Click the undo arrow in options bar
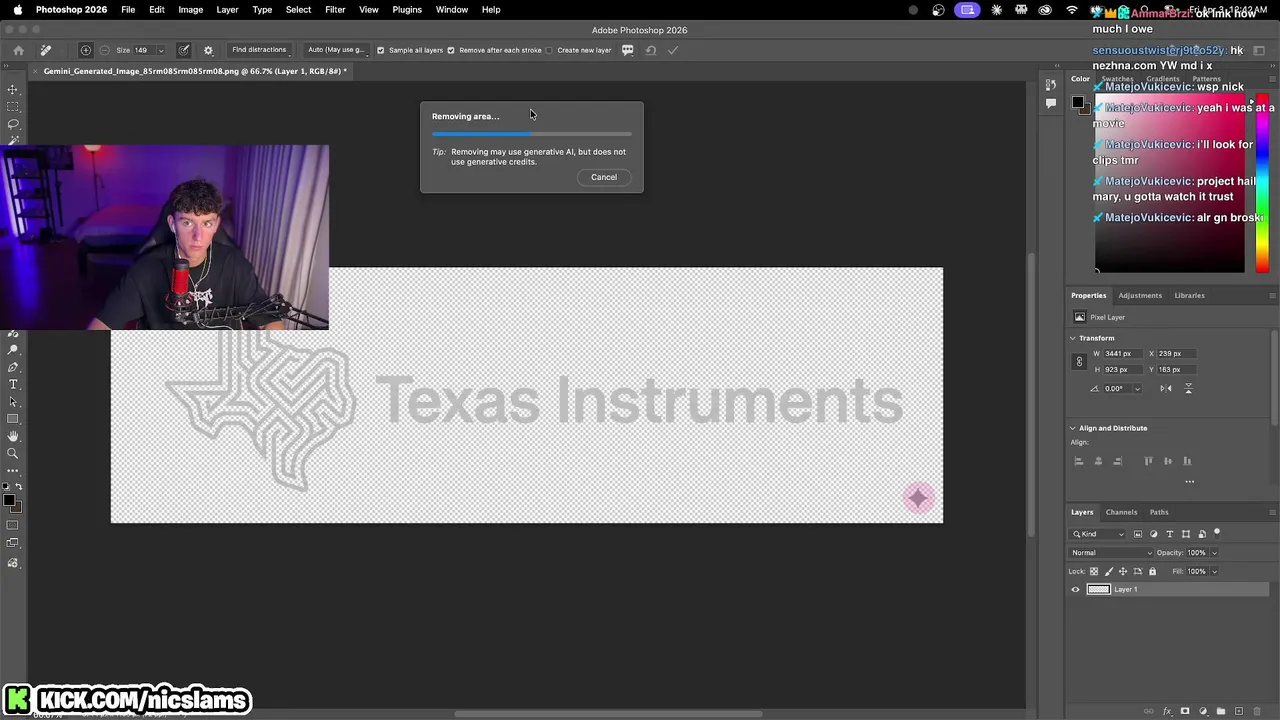1280x720 pixels. coord(651,50)
